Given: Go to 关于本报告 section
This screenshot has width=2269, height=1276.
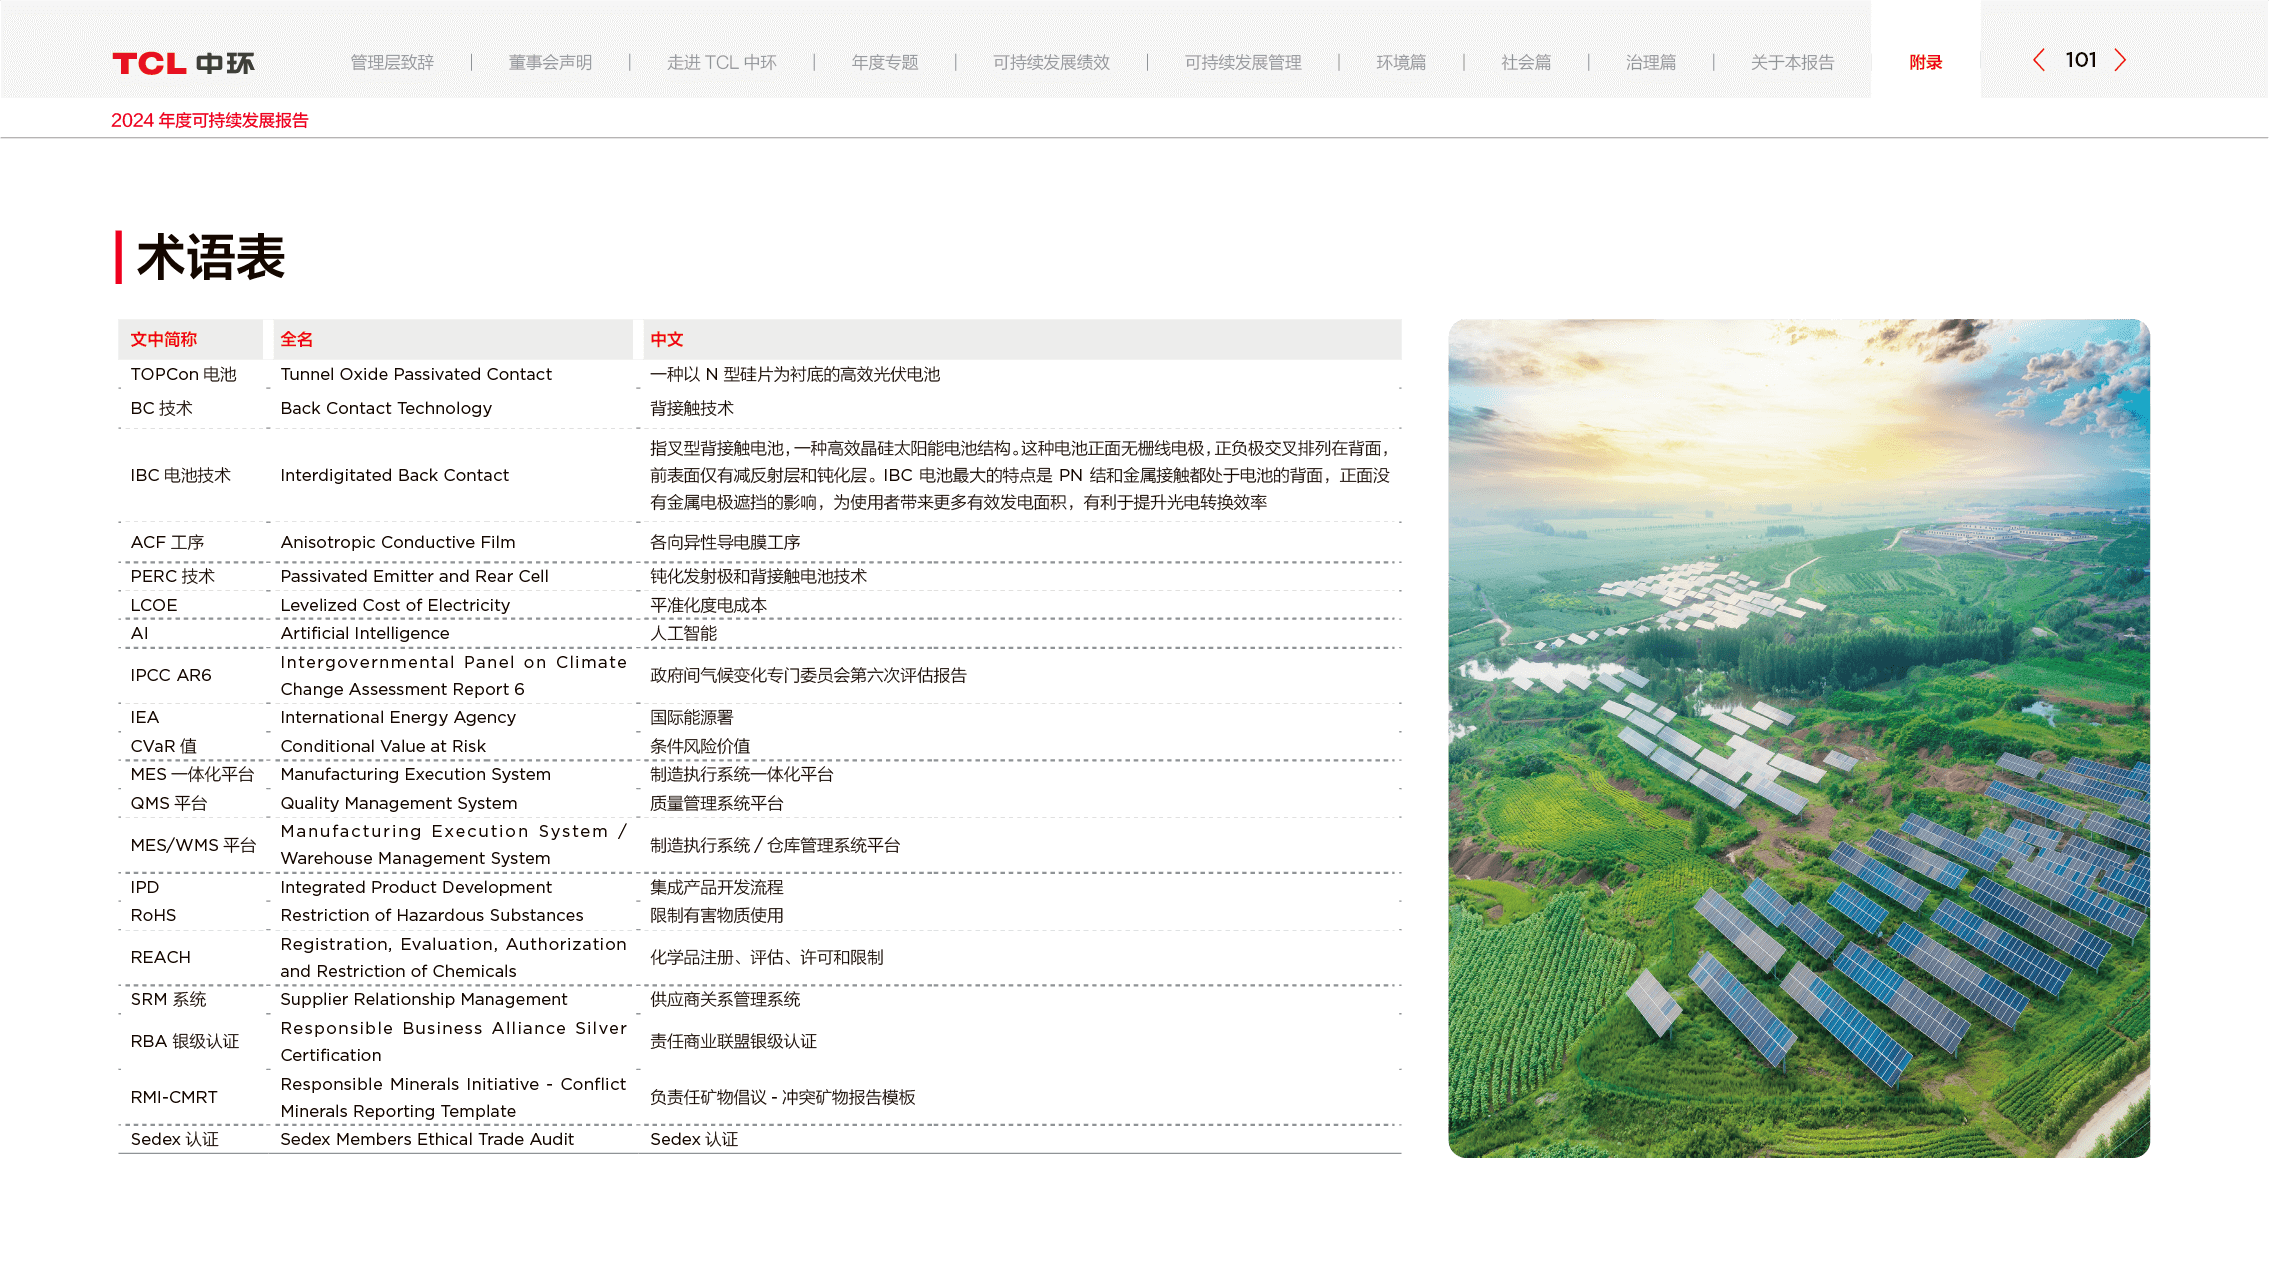Looking at the screenshot, I should tap(1792, 63).
